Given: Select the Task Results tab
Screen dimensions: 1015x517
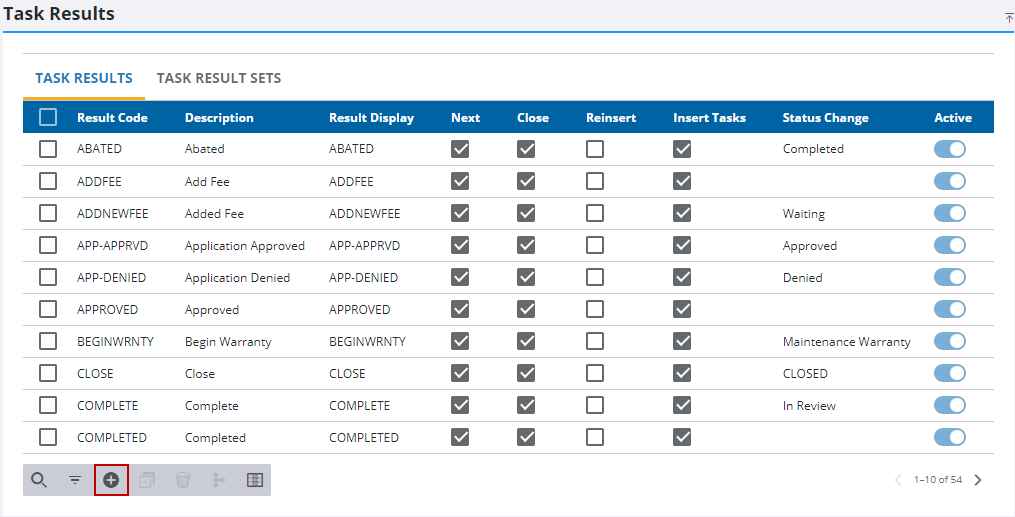Looking at the screenshot, I should (x=84, y=78).
